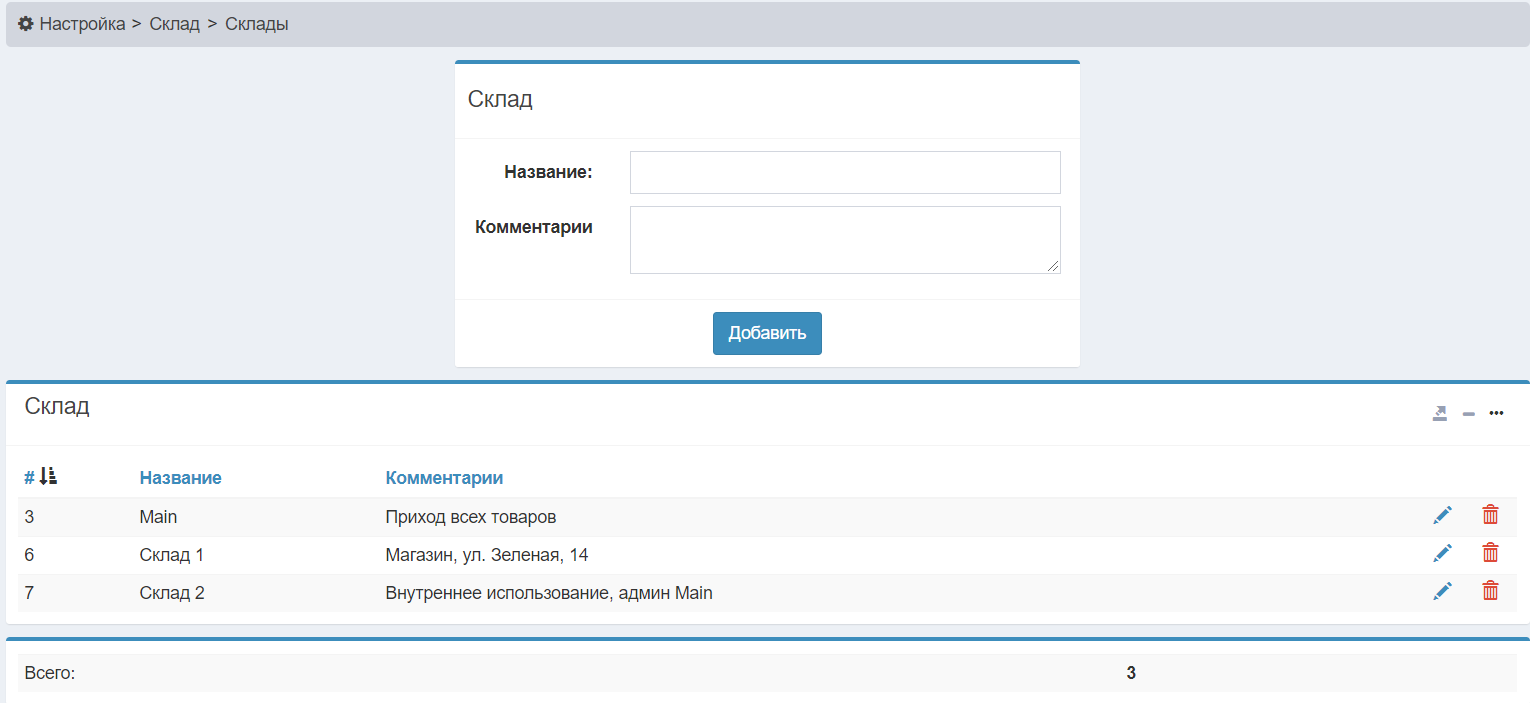Viewport: 1530px width, 703px height.
Task: Click into the Комментарии text area
Action: click(844, 240)
